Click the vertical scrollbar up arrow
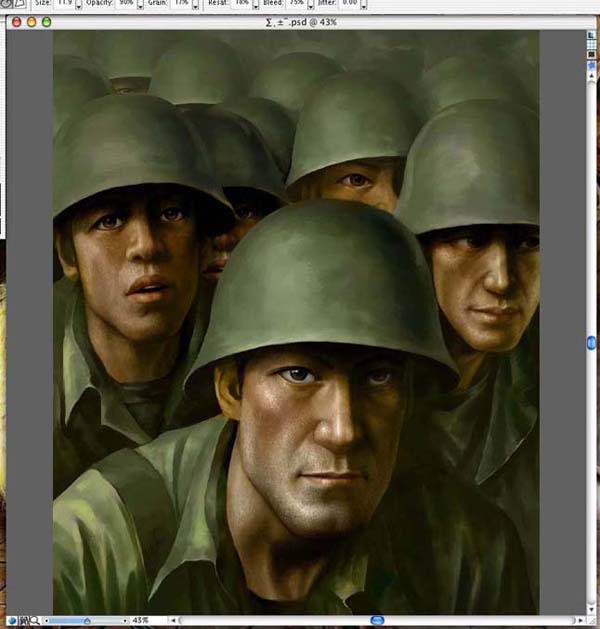The height and width of the screenshot is (629, 600). tap(592, 76)
